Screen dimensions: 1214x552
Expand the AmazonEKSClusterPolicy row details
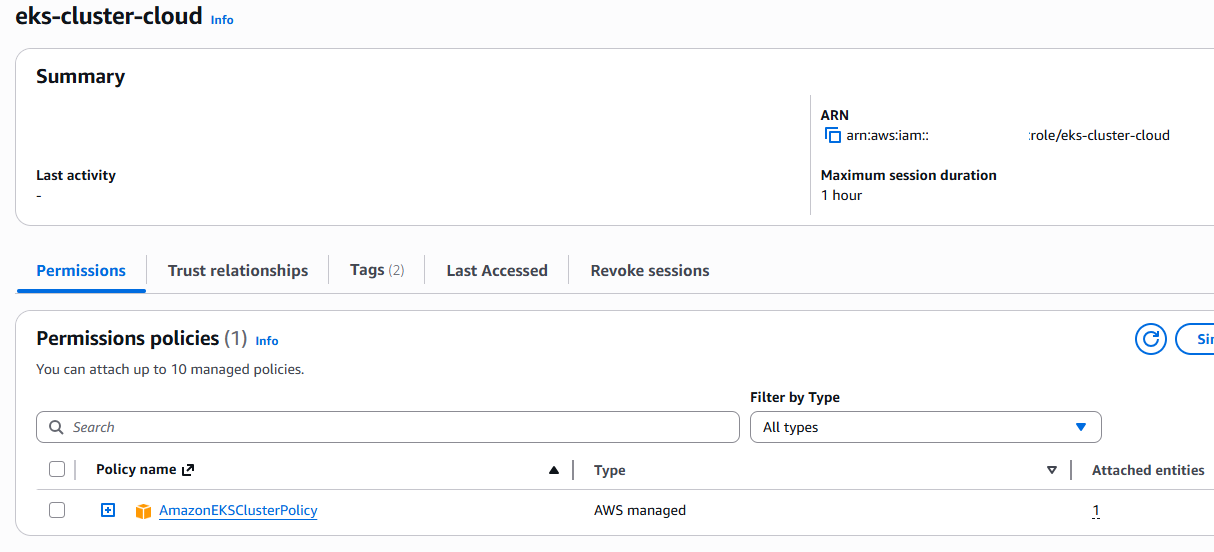108,510
